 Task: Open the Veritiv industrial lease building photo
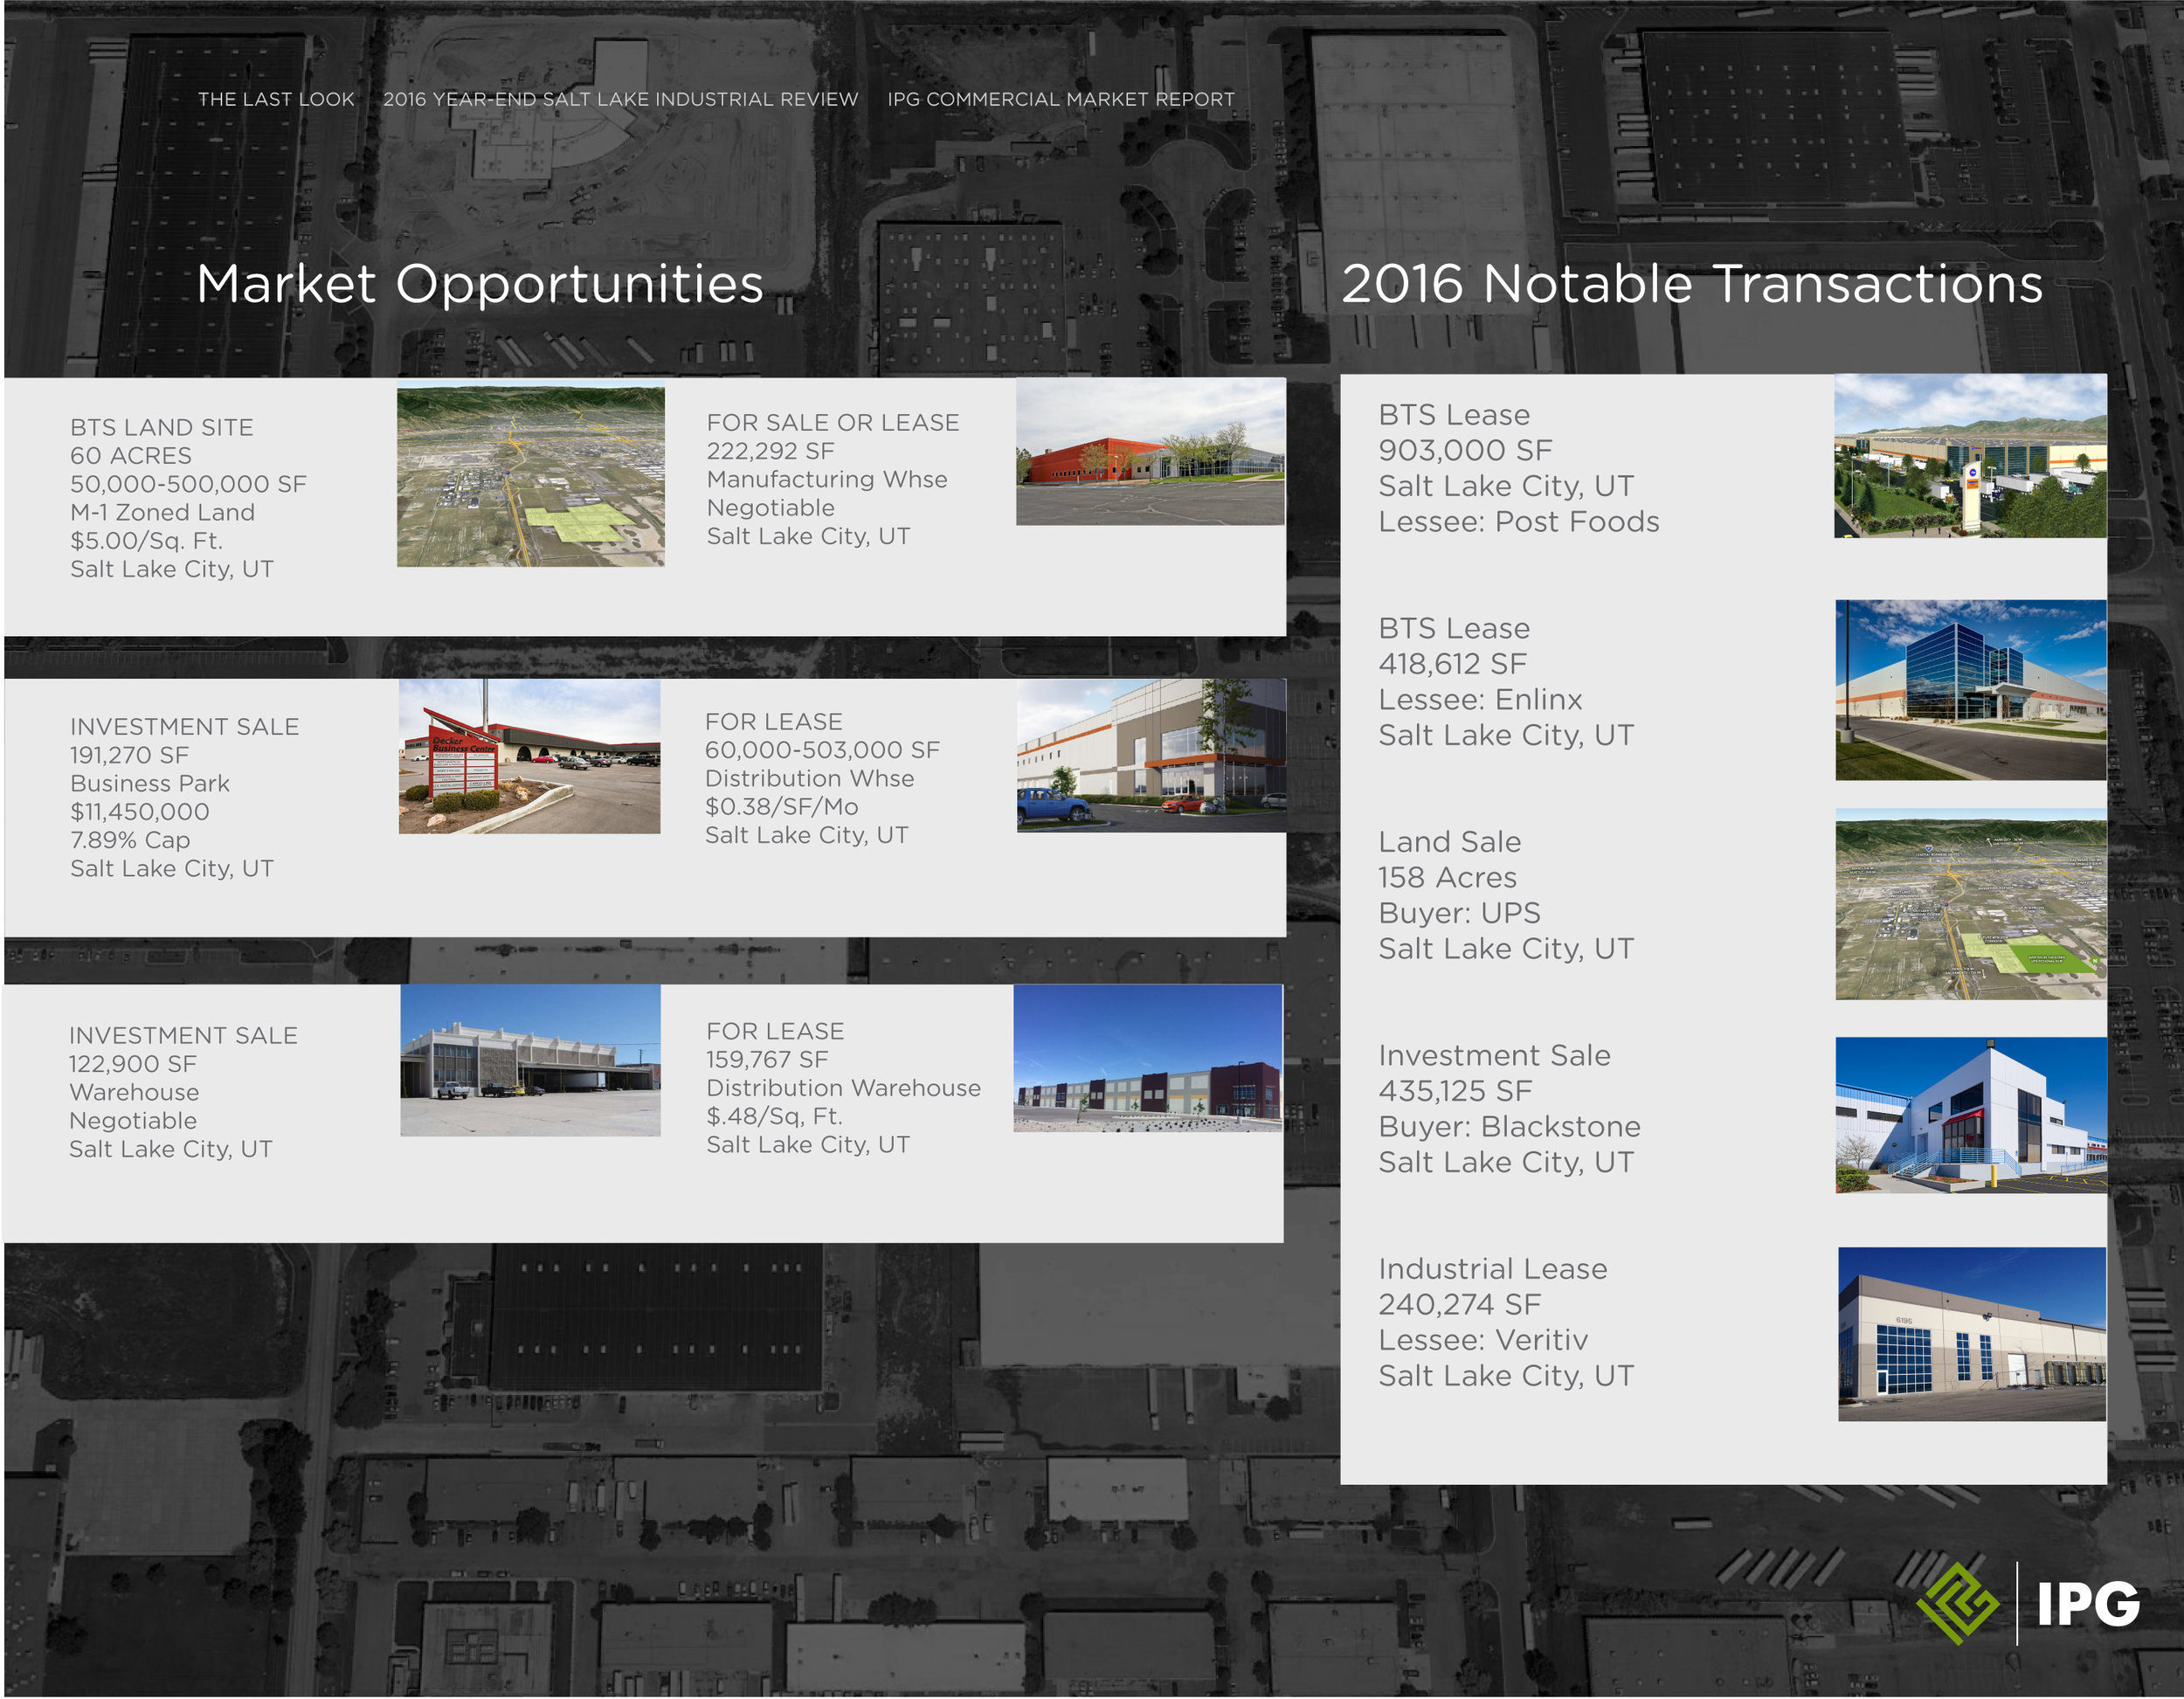click(x=1971, y=1334)
